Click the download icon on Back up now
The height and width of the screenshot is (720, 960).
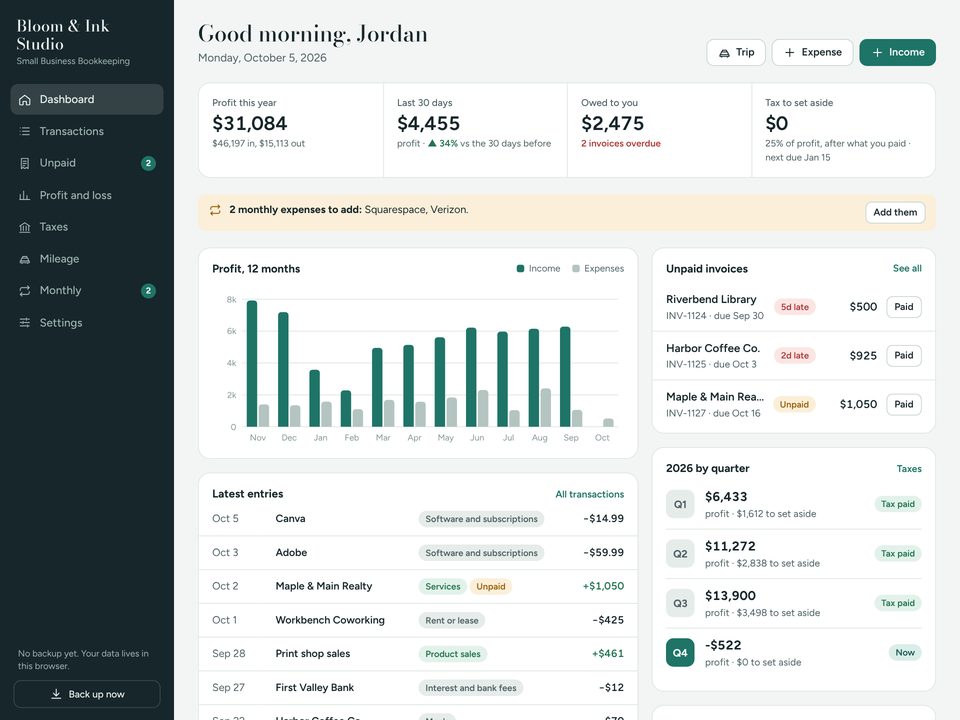[56, 694]
